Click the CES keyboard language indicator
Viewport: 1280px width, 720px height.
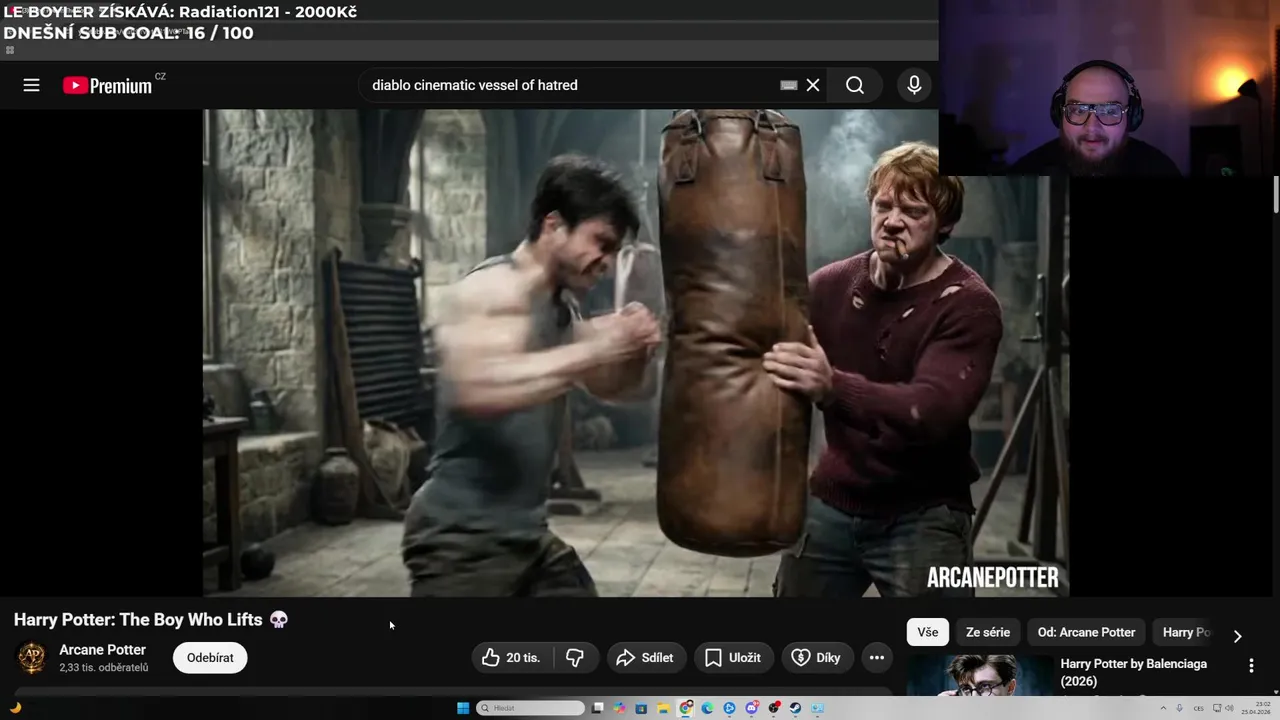point(1198,708)
